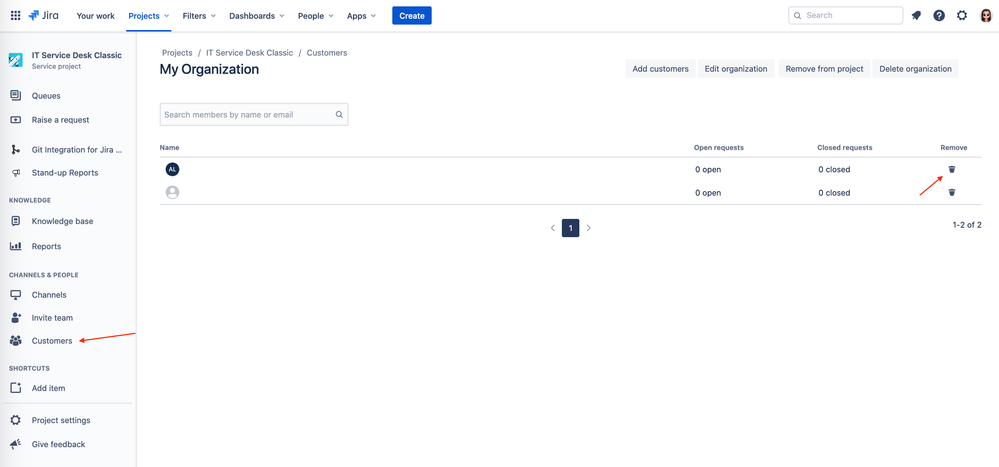This screenshot has height=467, width=999.
Task: Click the Name column header
Action: 169,148
